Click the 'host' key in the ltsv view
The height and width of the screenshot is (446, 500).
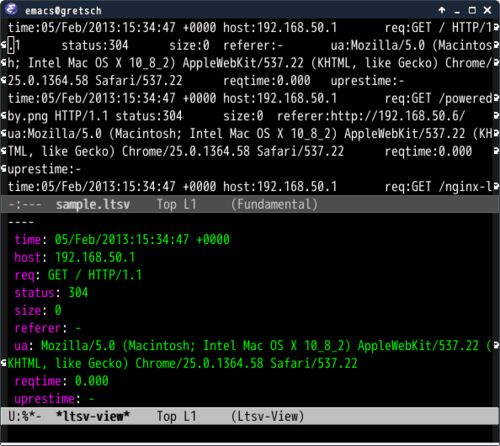[28, 257]
